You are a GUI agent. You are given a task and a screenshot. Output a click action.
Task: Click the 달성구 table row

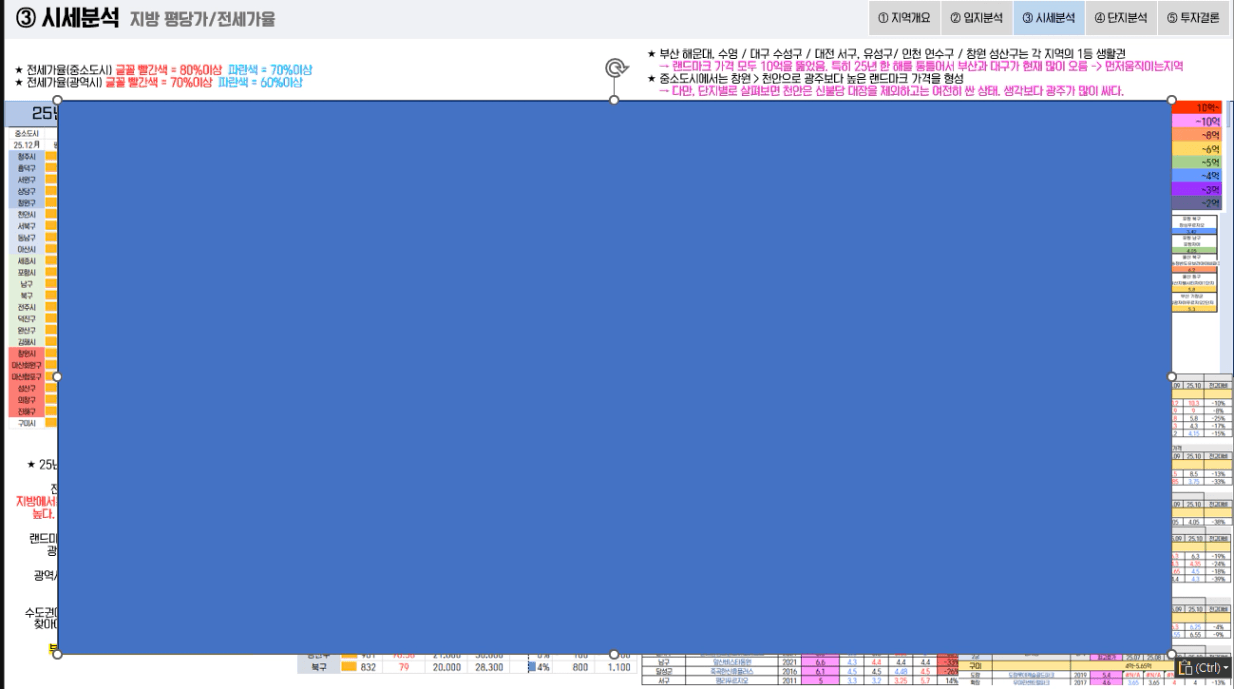click(x=800, y=672)
